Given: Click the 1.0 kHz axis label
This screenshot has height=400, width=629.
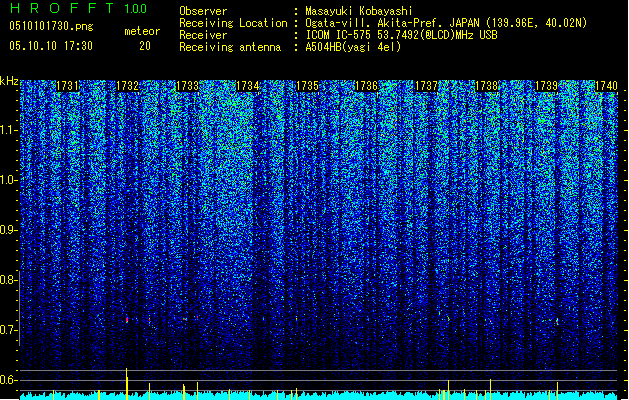Looking at the screenshot, I should pos(9,180).
